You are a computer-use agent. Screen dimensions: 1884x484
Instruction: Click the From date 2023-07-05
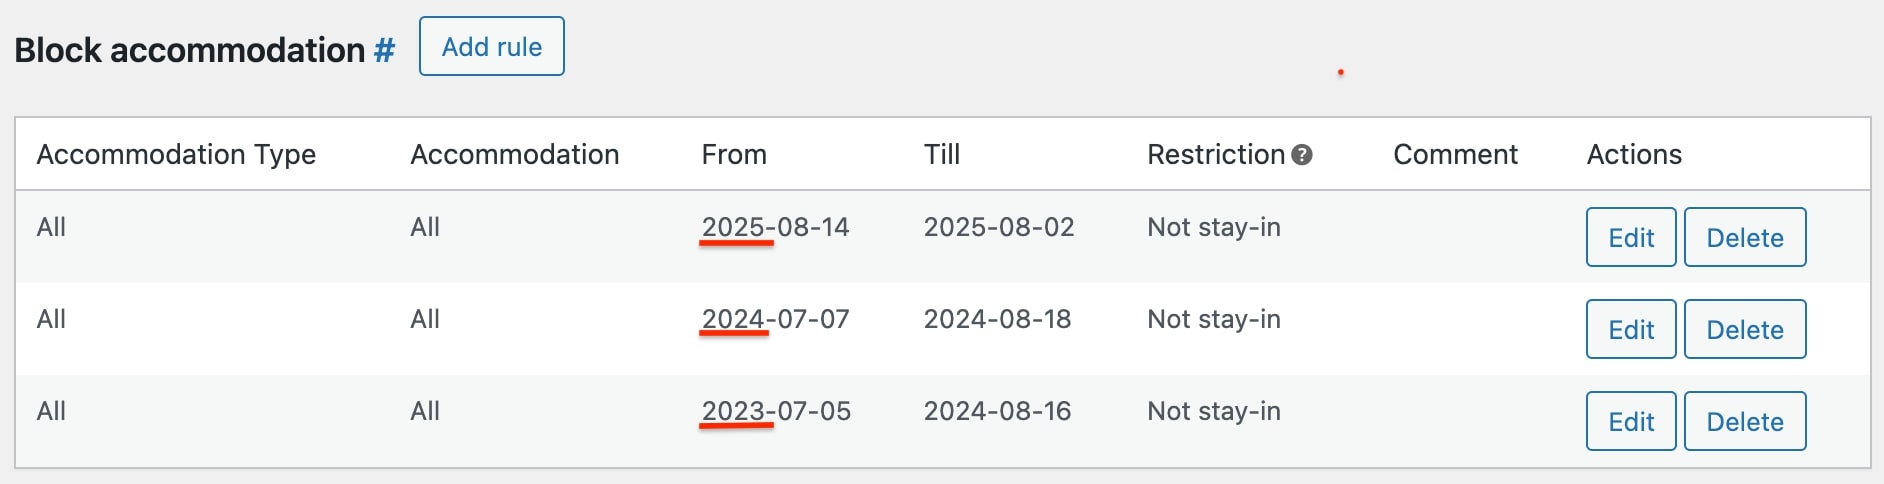pos(776,412)
